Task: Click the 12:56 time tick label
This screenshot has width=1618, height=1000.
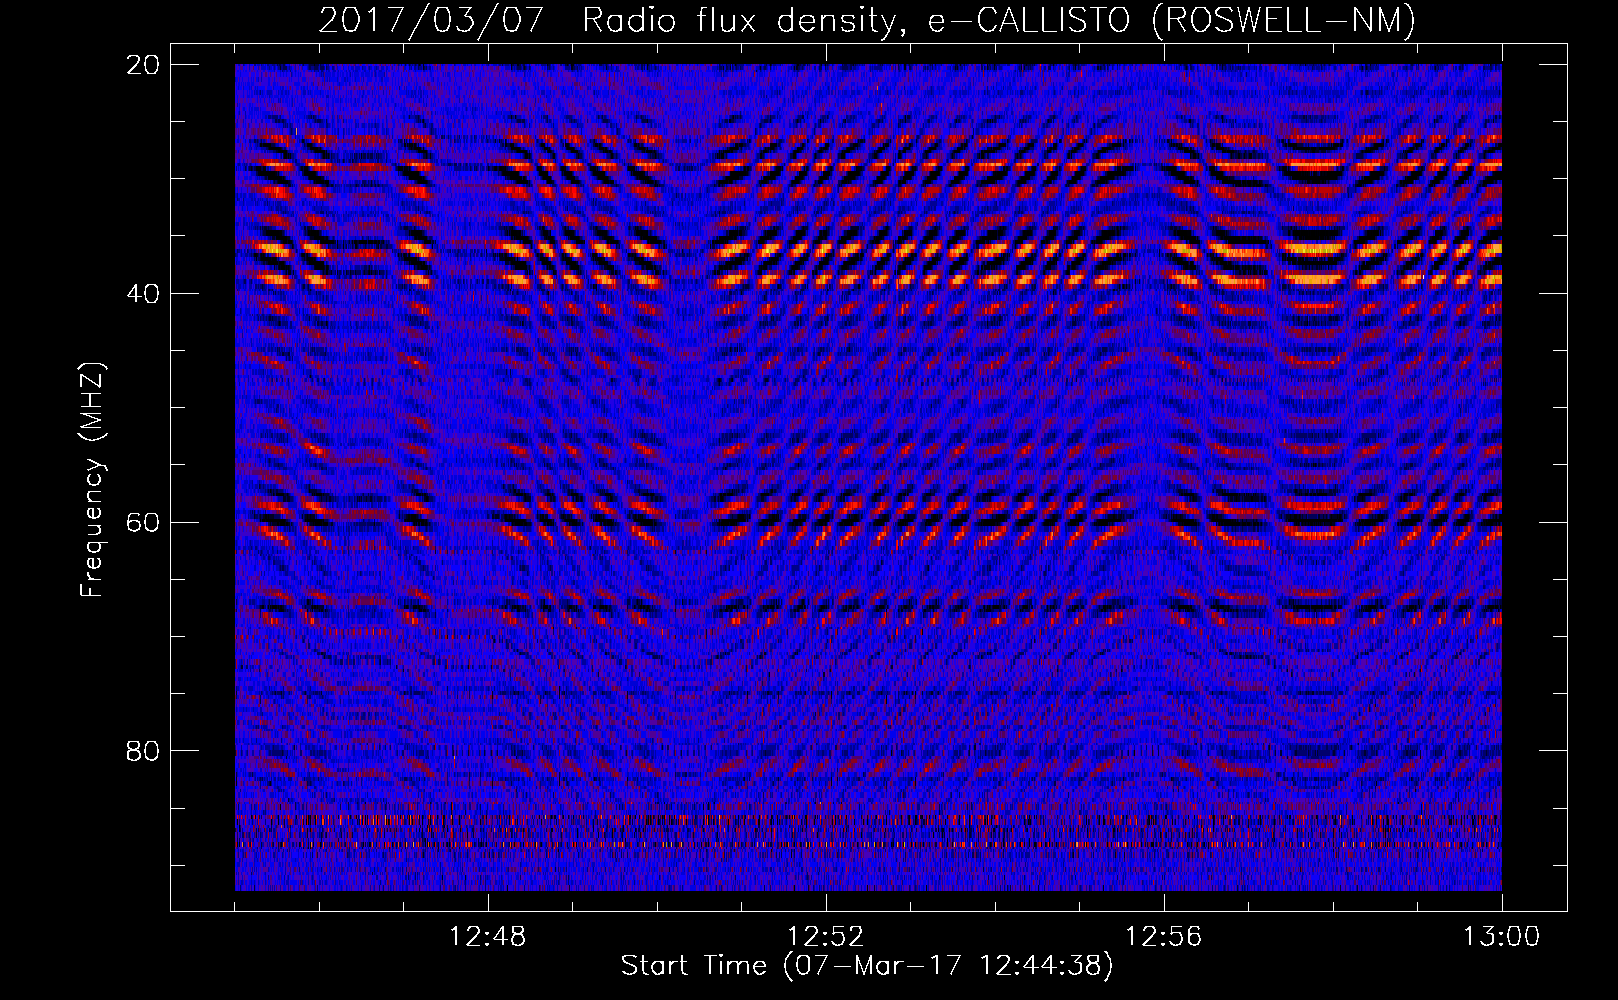Action: [1164, 937]
